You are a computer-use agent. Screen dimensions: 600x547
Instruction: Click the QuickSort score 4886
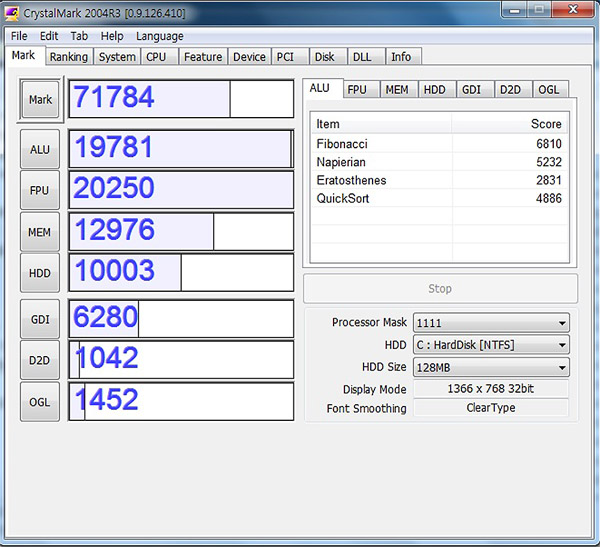click(x=549, y=198)
